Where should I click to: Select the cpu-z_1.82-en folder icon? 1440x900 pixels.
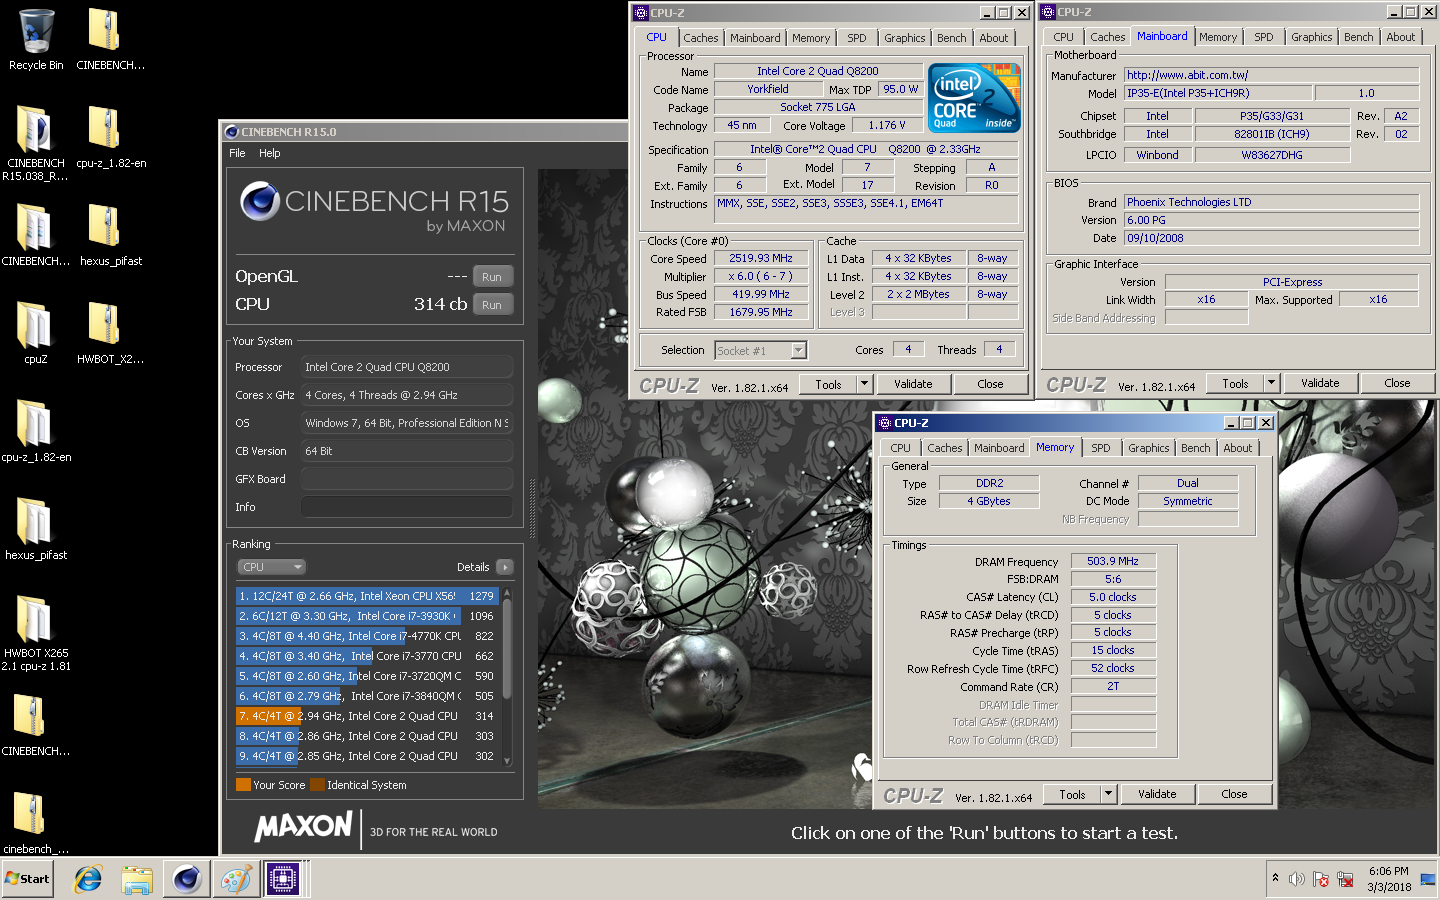tap(36, 432)
